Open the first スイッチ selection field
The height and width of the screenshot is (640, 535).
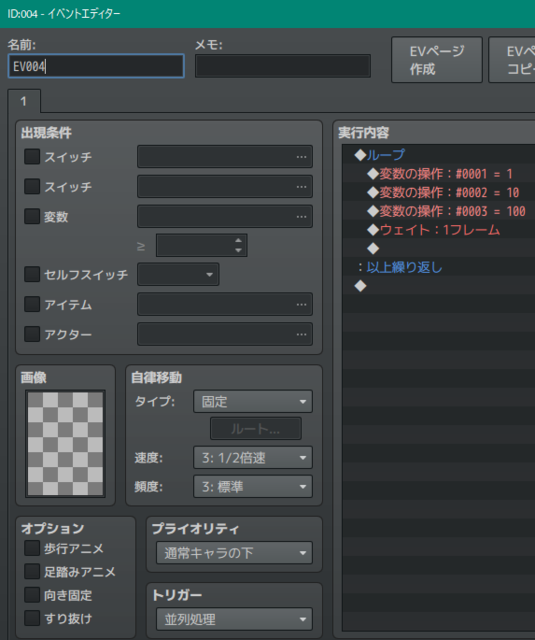coord(225,157)
